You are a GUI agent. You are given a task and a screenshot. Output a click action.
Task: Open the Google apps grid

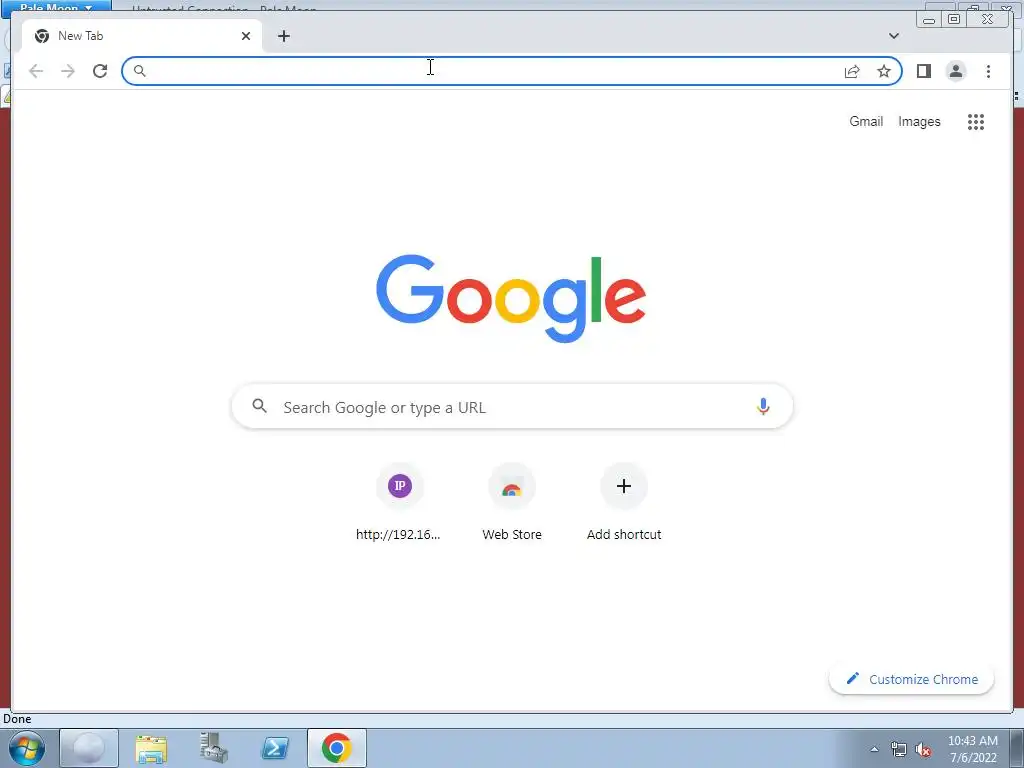(x=976, y=122)
